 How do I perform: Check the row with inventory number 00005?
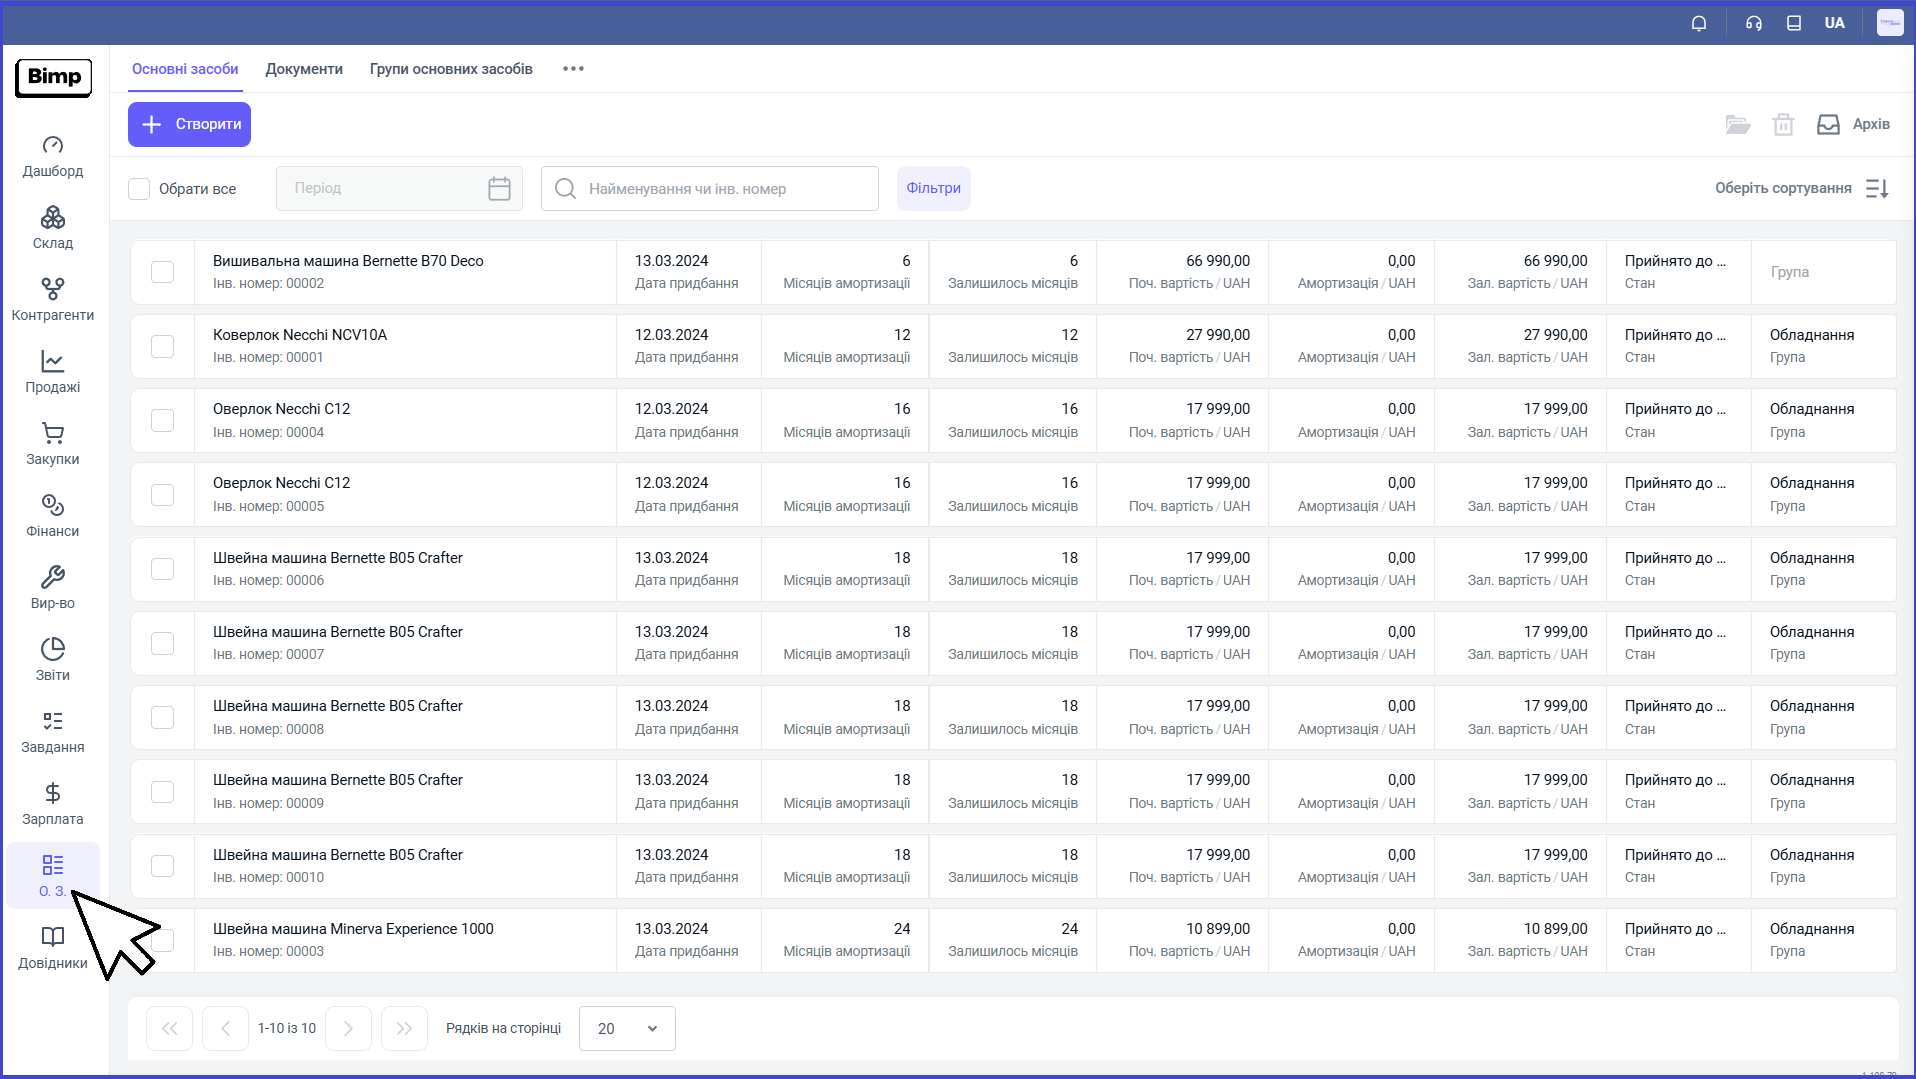[x=162, y=495]
